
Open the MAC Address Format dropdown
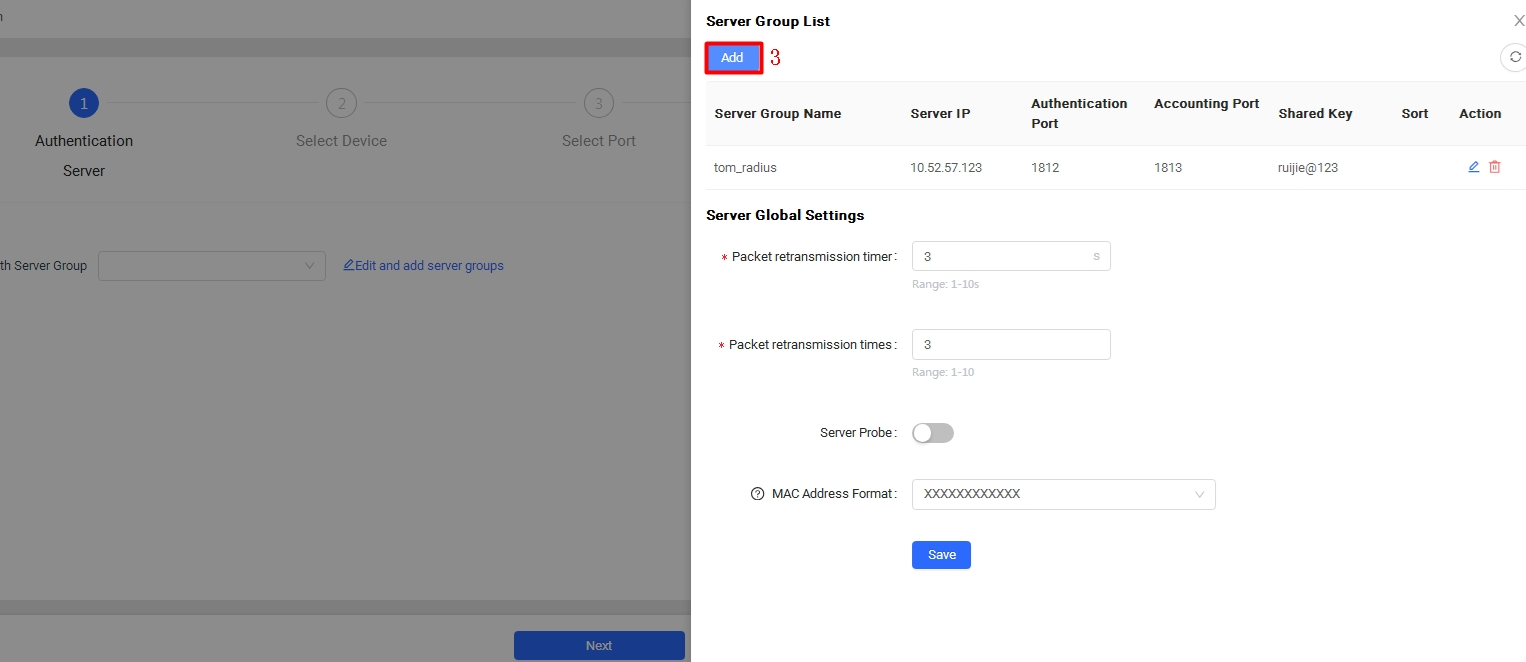(x=1063, y=494)
